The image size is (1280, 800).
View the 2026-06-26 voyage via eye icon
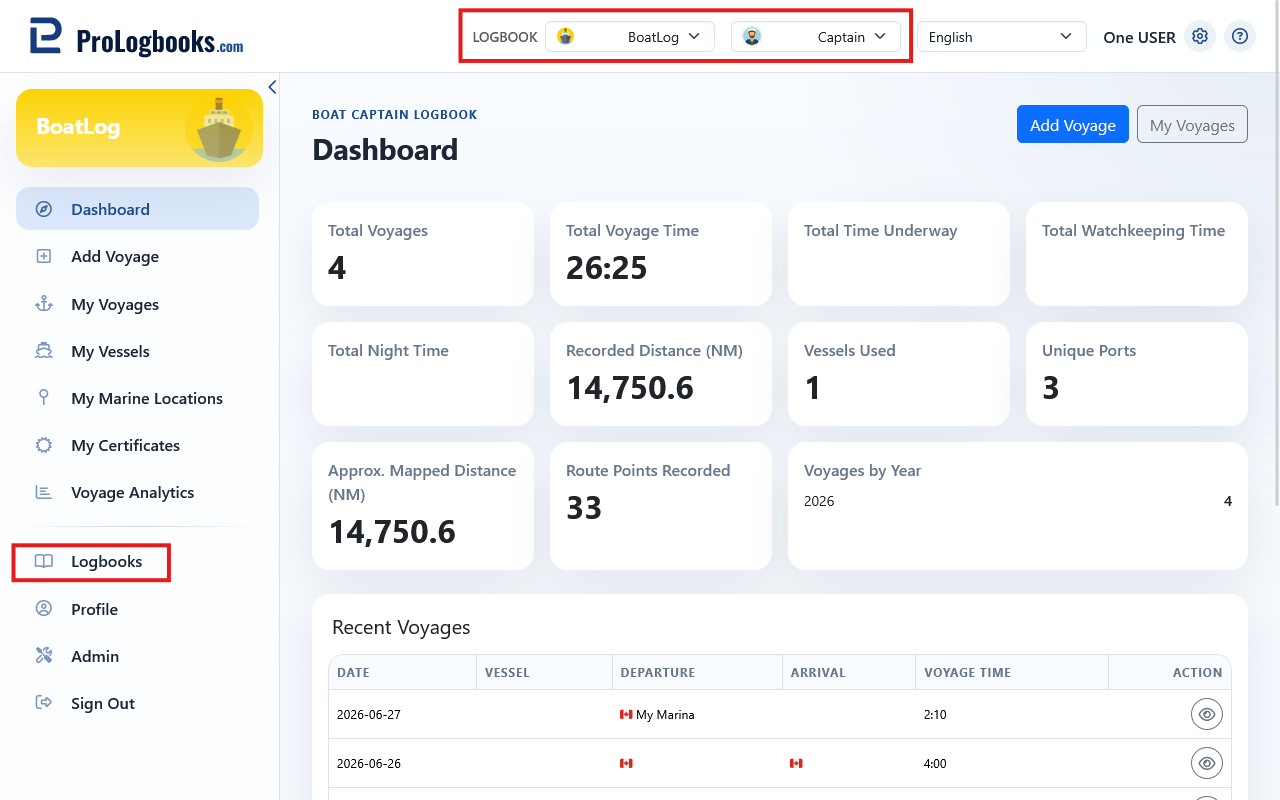click(1207, 763)
